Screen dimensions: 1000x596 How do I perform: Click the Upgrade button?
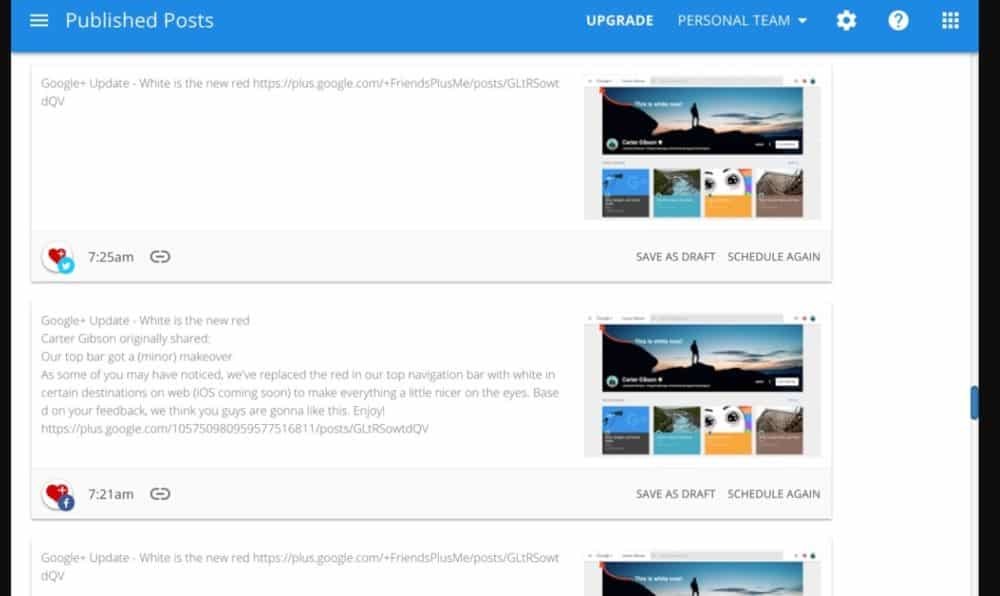pyautogui.click(x=619, y=20)
